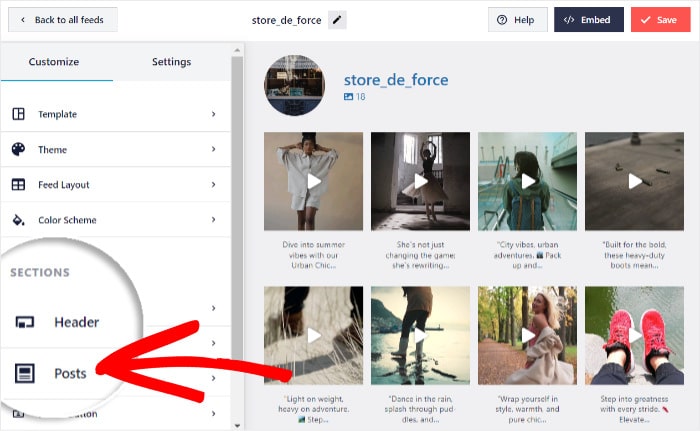Open the Header section label
This screenshot has height=431, width=700.
77,322
